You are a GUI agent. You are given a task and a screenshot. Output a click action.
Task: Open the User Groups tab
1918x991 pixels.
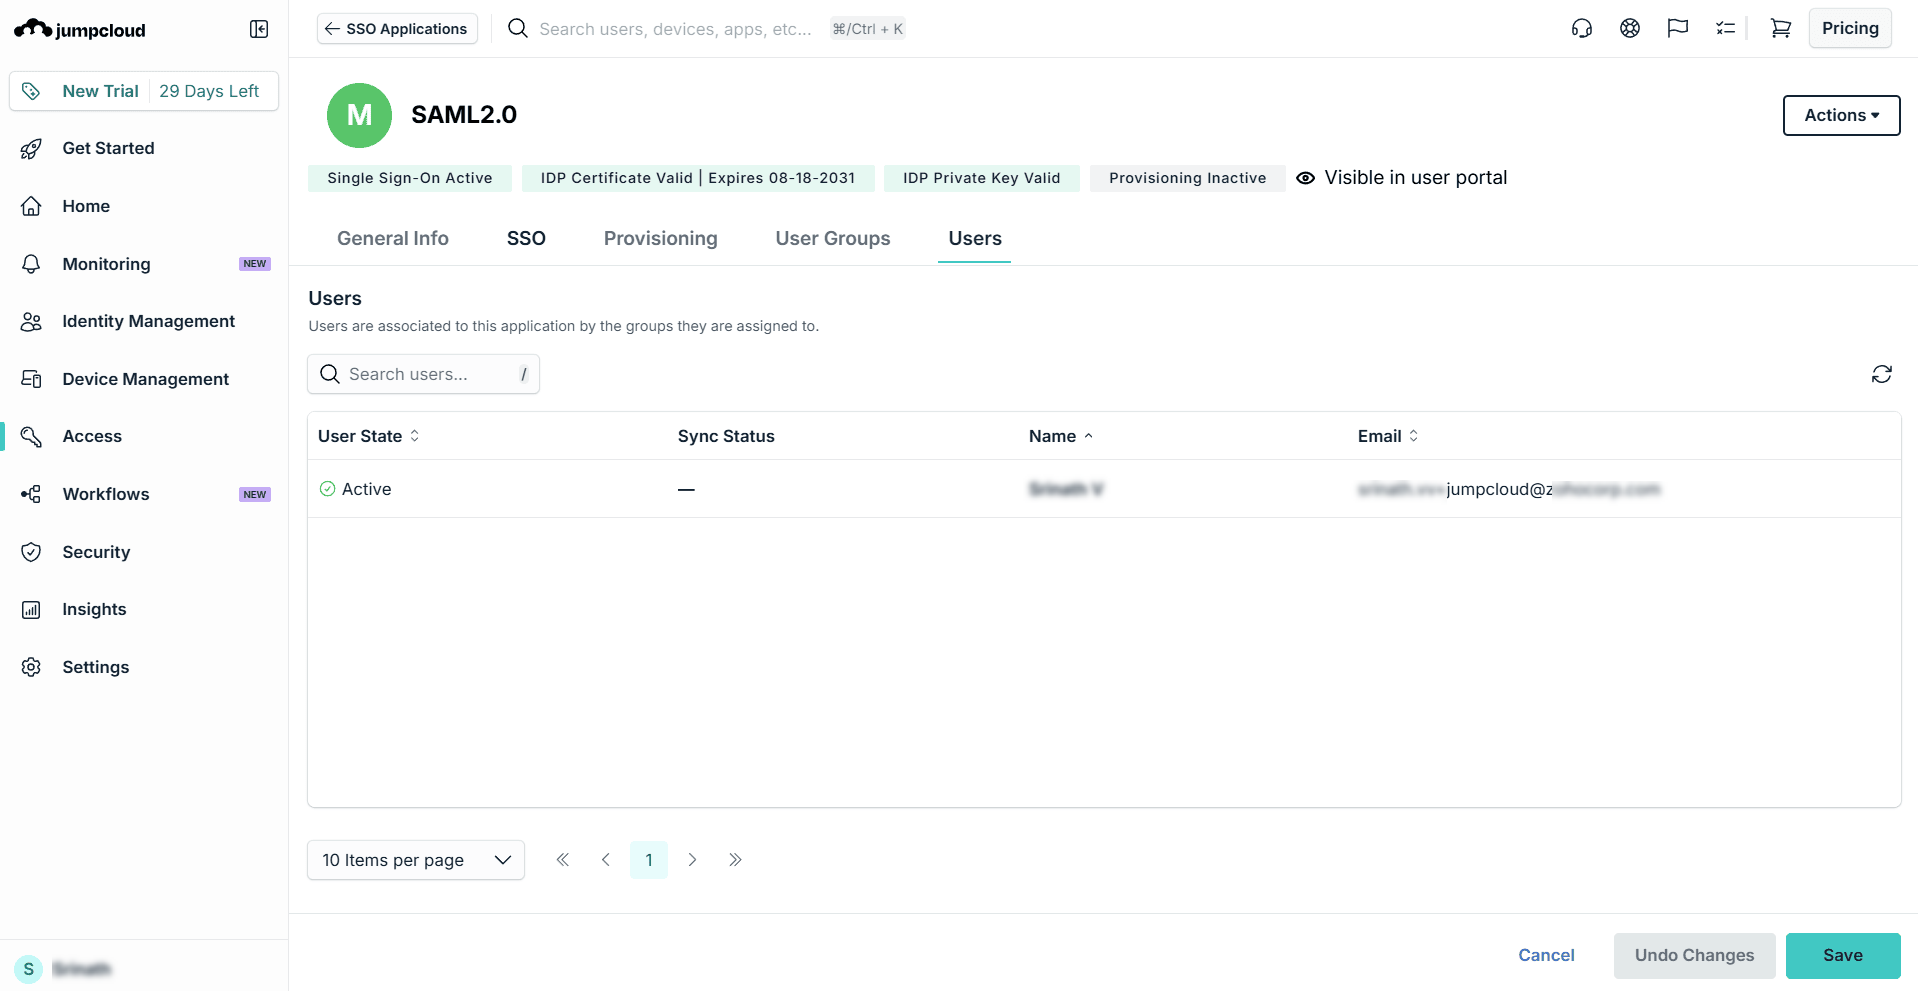[833, 238]
